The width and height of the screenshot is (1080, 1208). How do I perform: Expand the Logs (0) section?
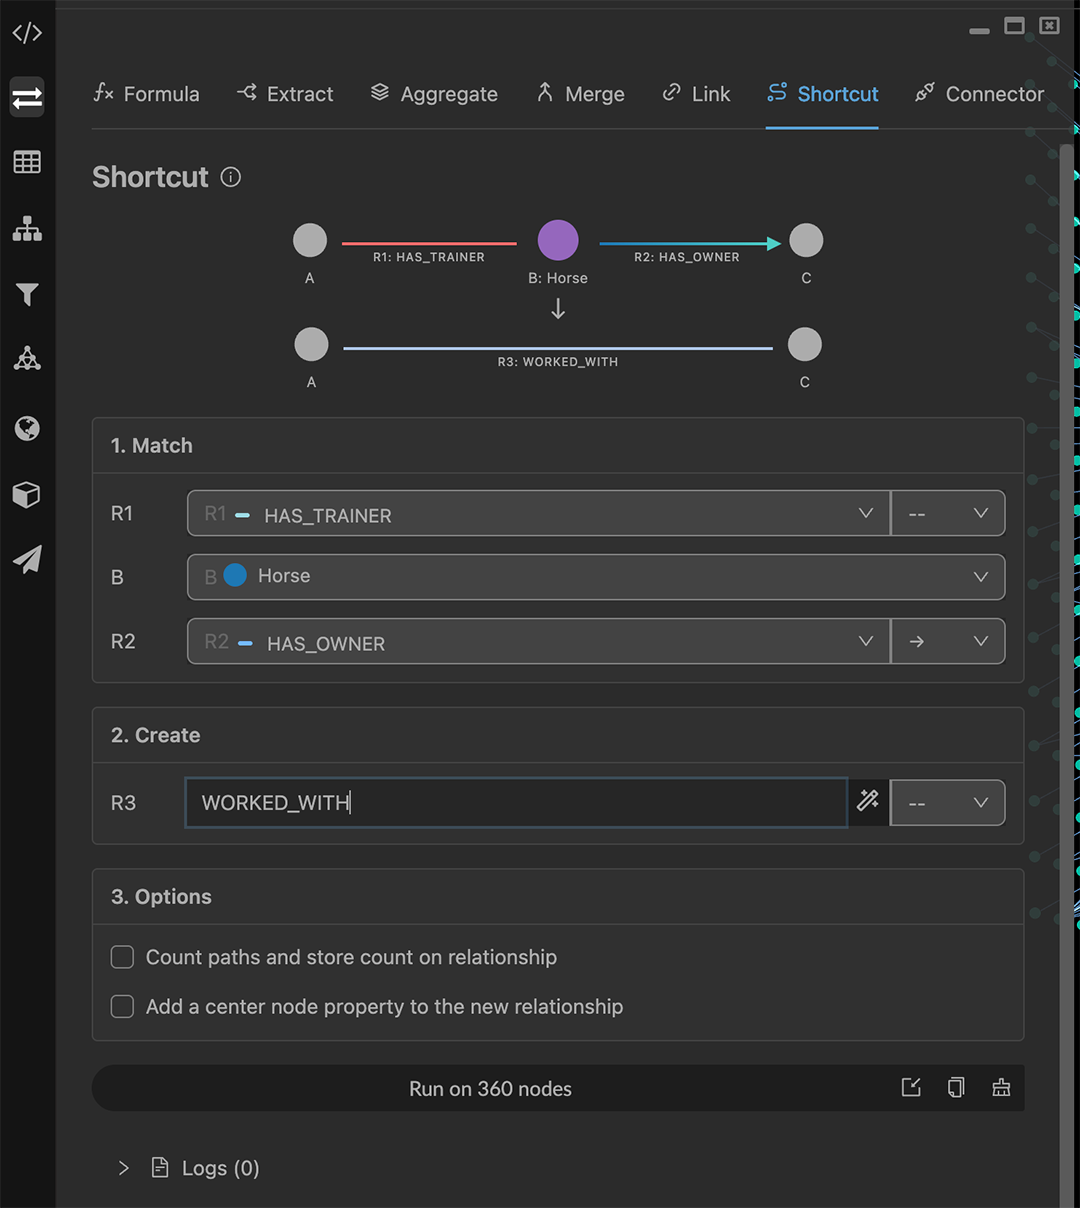pos(124,1168)
